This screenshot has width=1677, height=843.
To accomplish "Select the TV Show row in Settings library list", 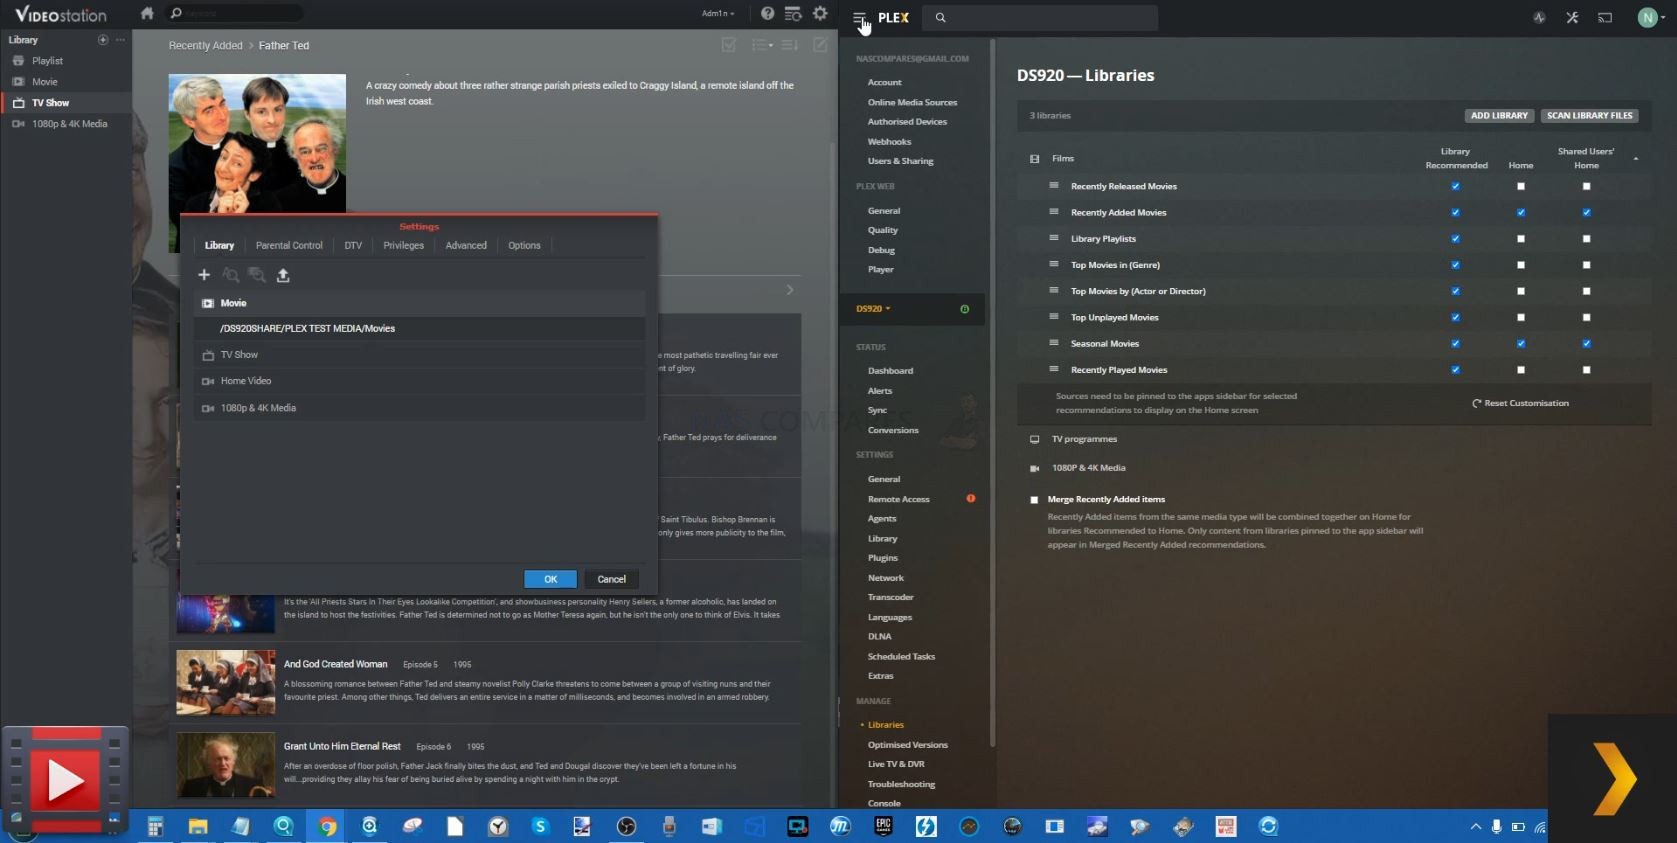I will coord(420,355).
